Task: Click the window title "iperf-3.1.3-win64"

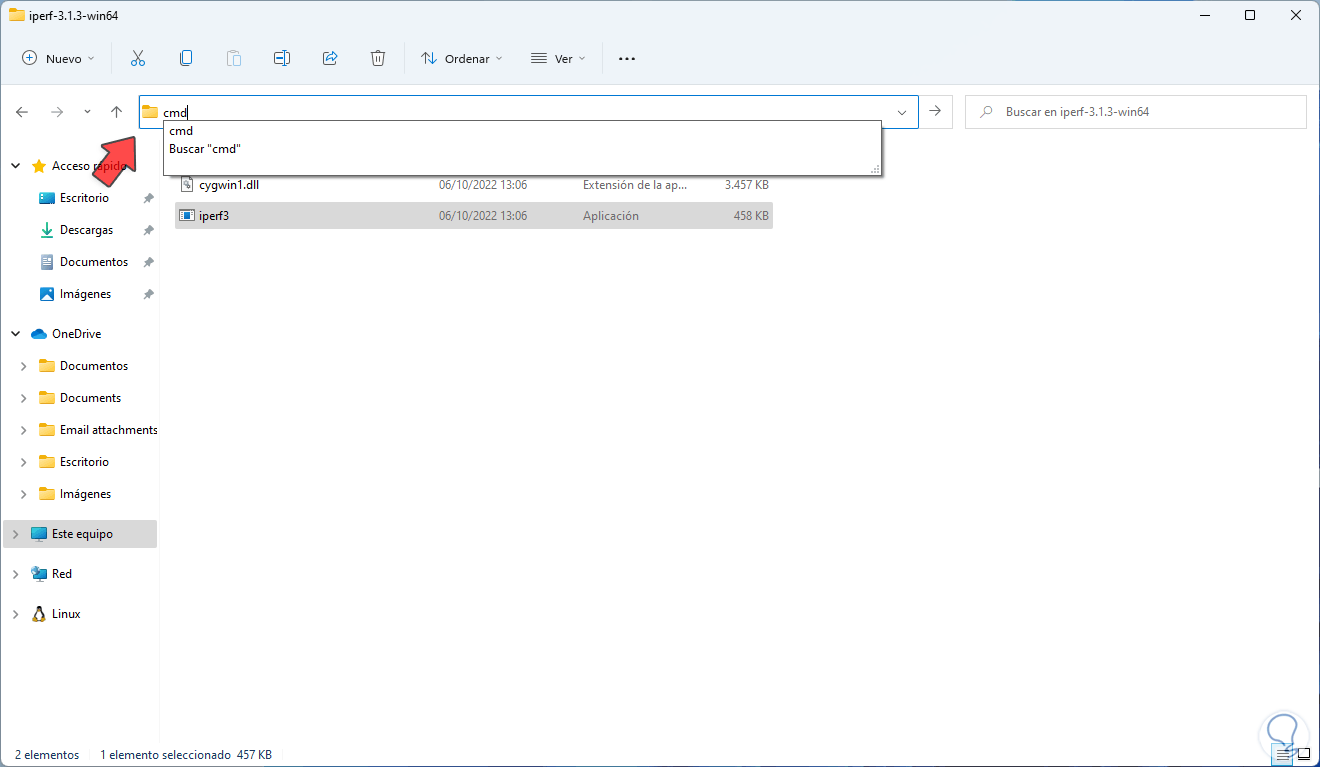Action: point(74,15)
